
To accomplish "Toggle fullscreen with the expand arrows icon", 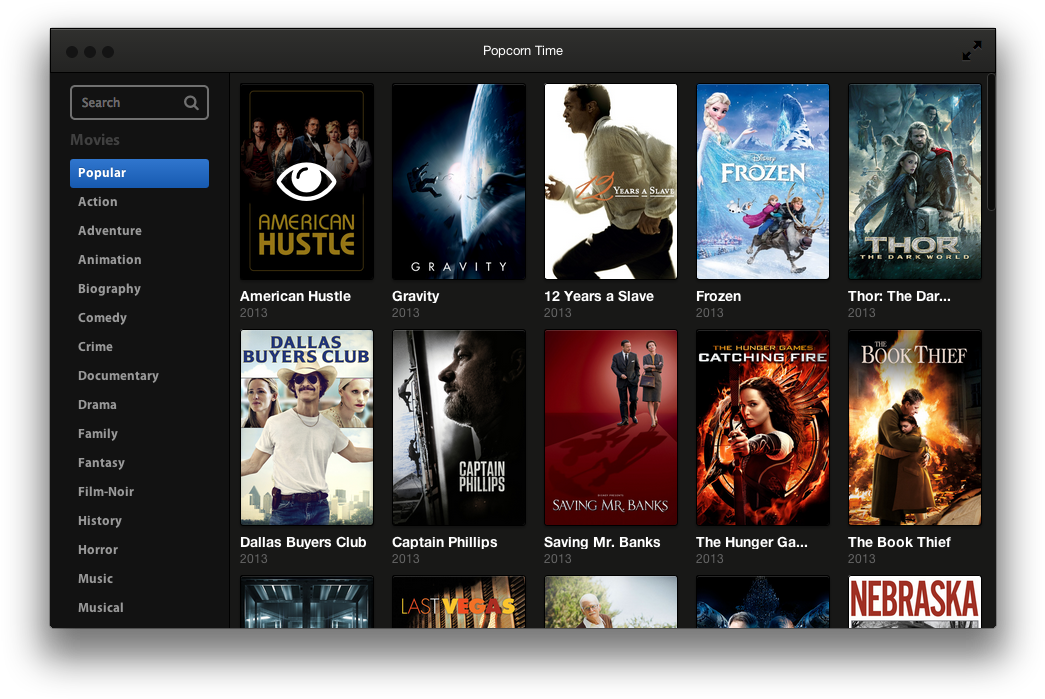I will 972,51.
